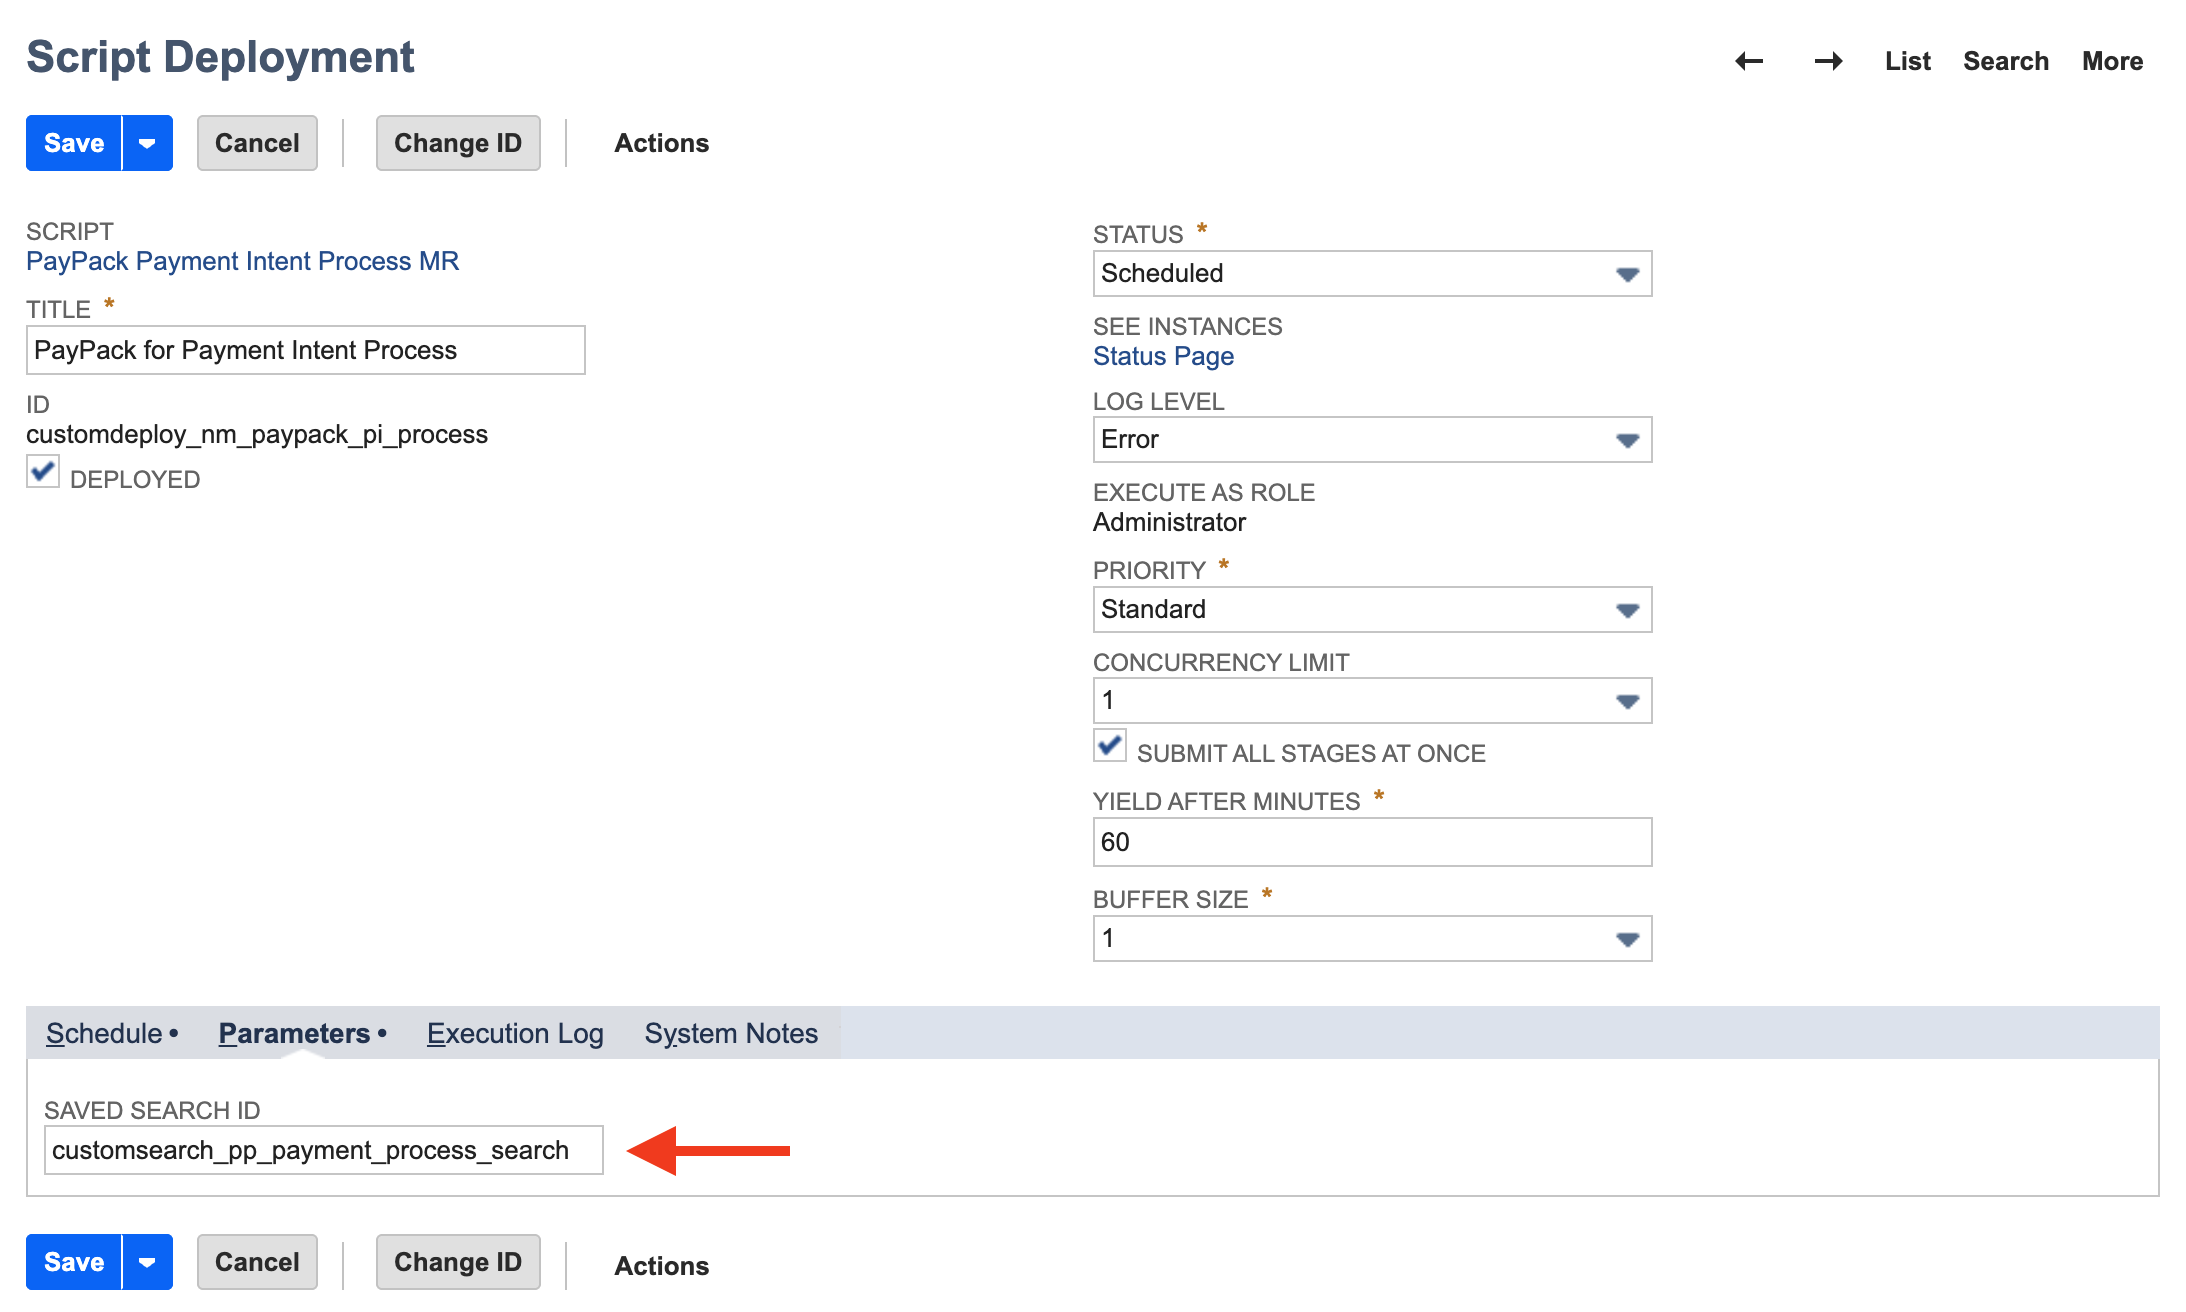Open the Status Page link
Screen dimensions: 2186x1312
tap(1163, 356)
